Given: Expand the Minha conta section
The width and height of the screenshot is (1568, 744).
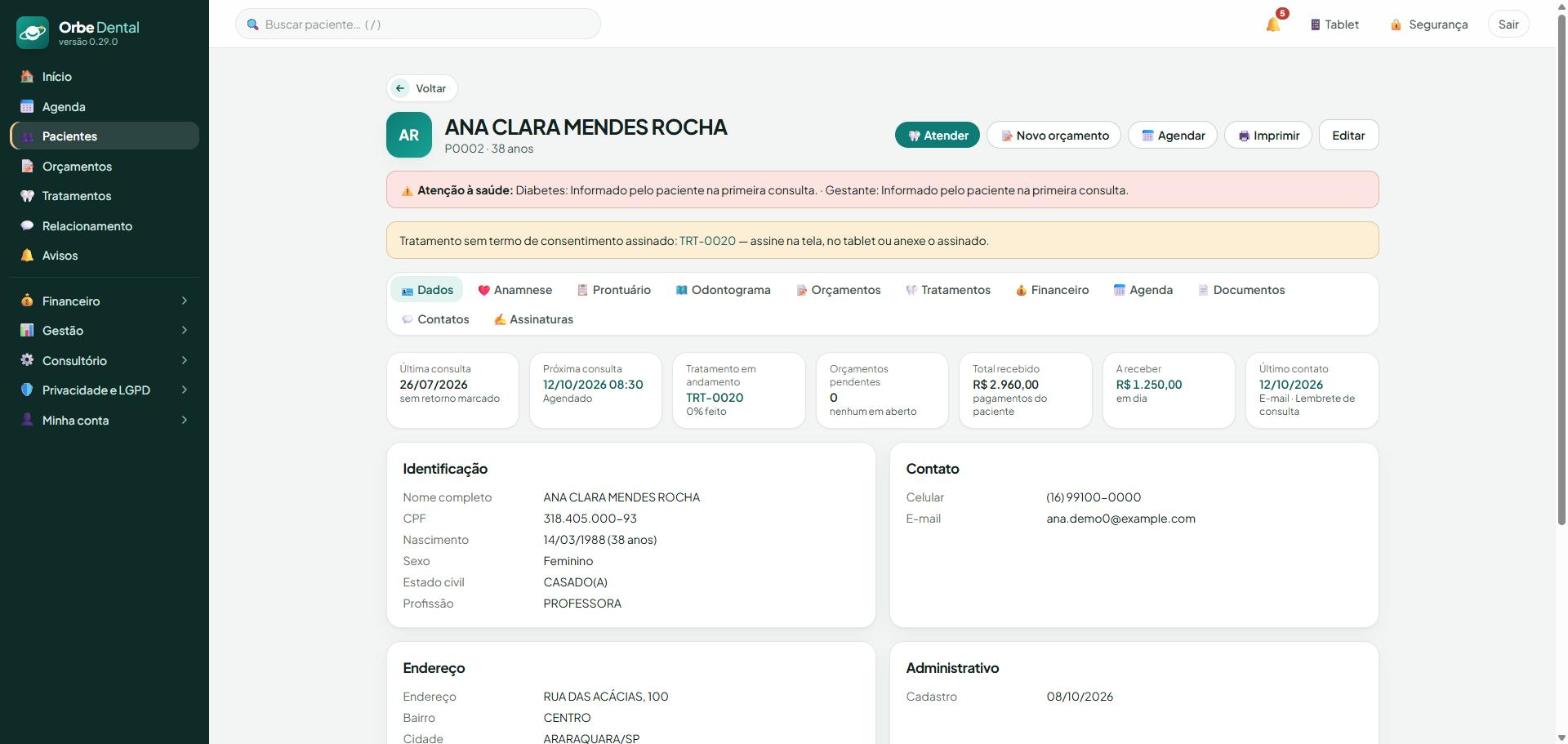Looking at the screenshot, I should pyautogui.click(x=104, y=420).
